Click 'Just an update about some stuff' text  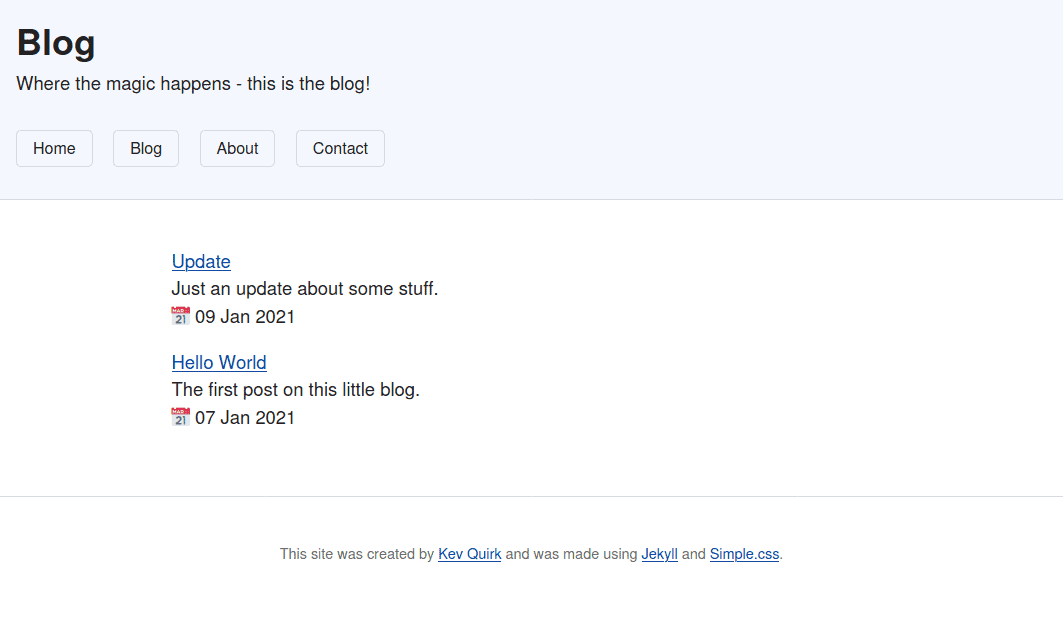click(305, 289)
